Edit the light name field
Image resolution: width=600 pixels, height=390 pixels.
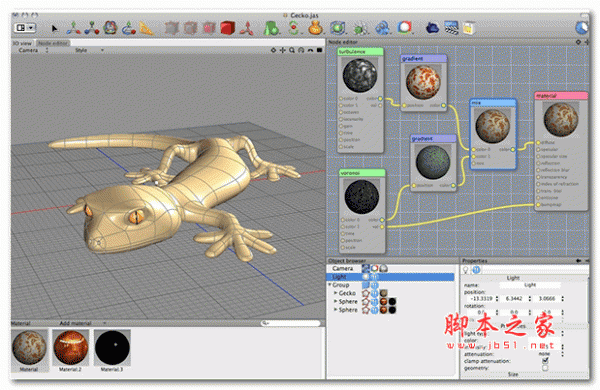click(x=530, y=285)
